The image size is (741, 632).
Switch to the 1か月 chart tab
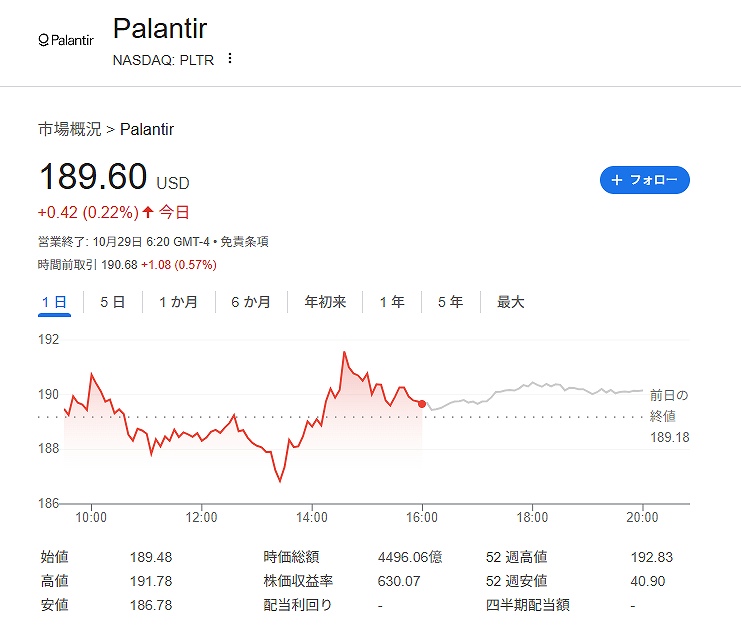[x=178, y=302]
